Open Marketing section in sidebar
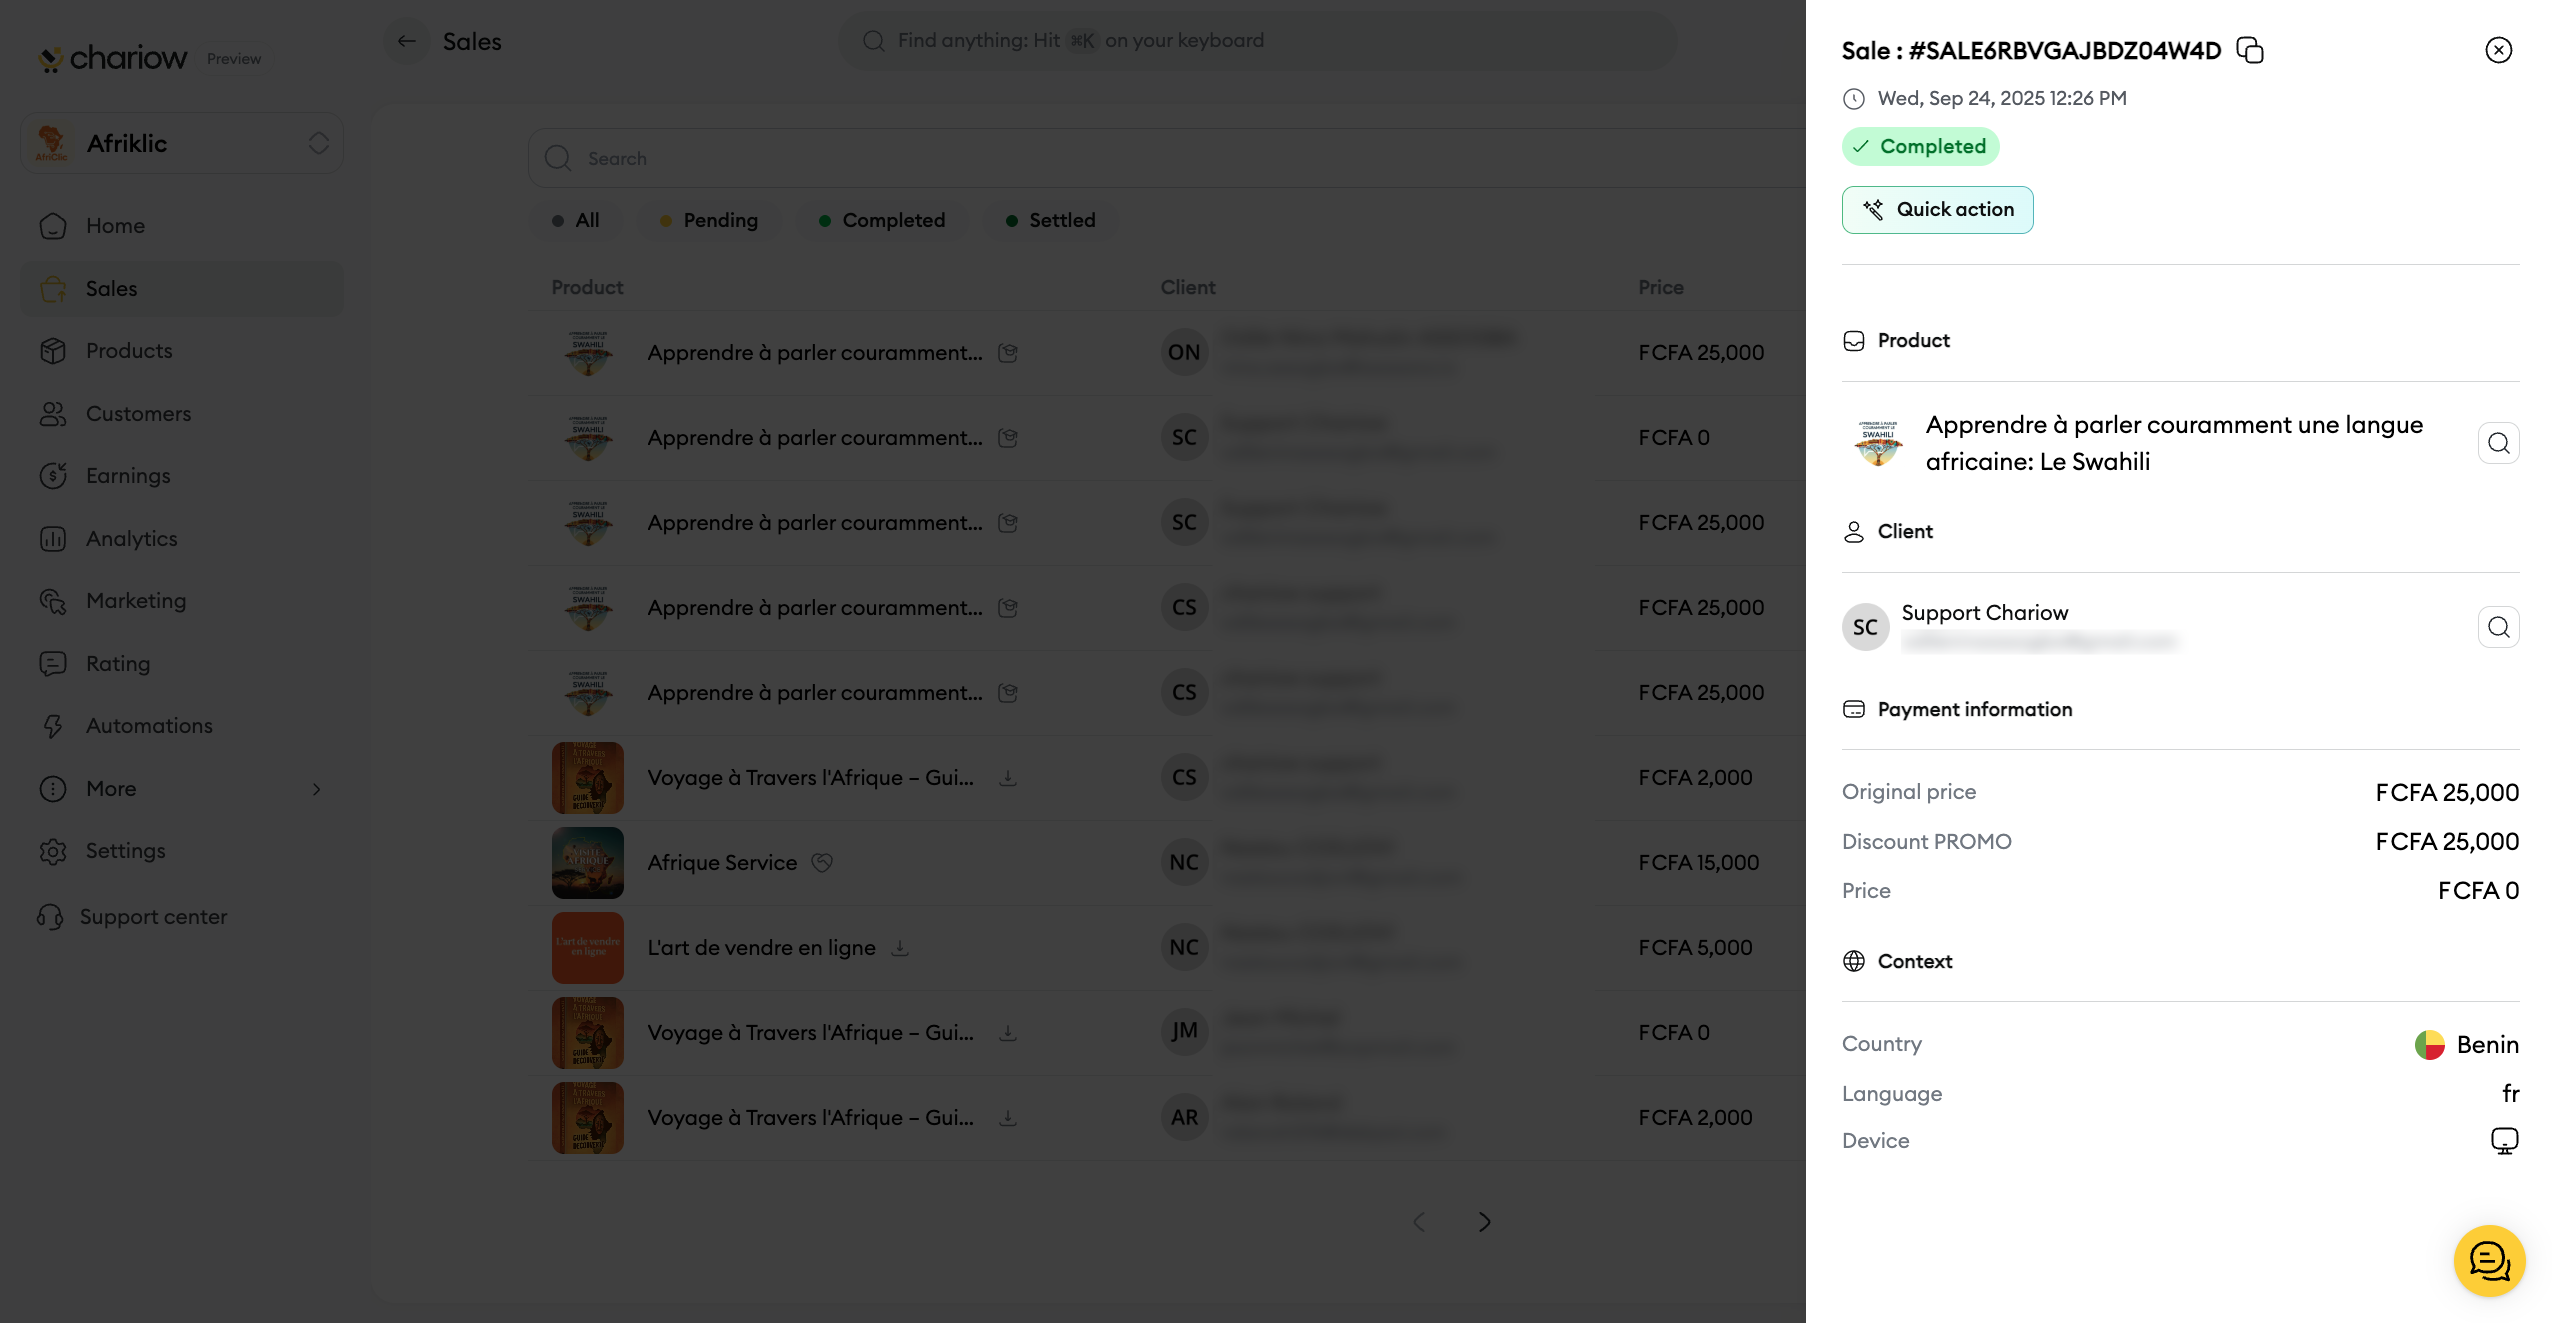This screenshot has width=2552, height=1323. pos(136,601)
